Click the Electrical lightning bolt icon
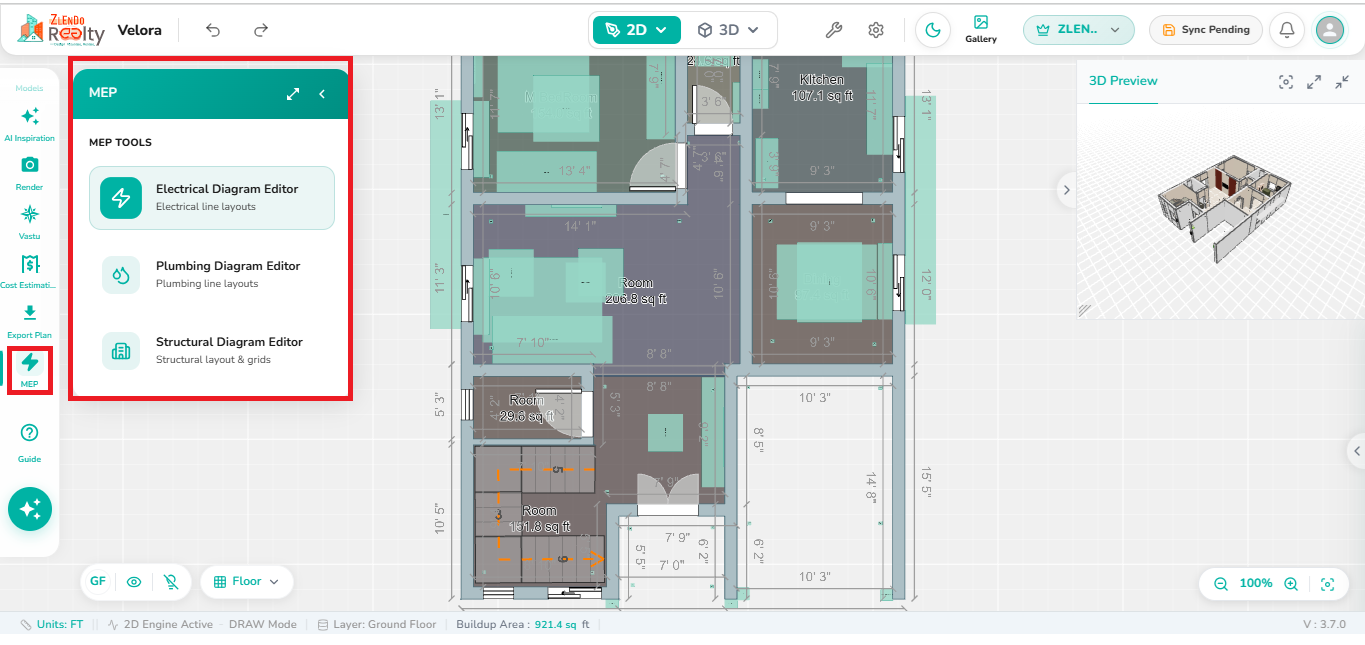The image size is (1365, 645). pos(121,198)
